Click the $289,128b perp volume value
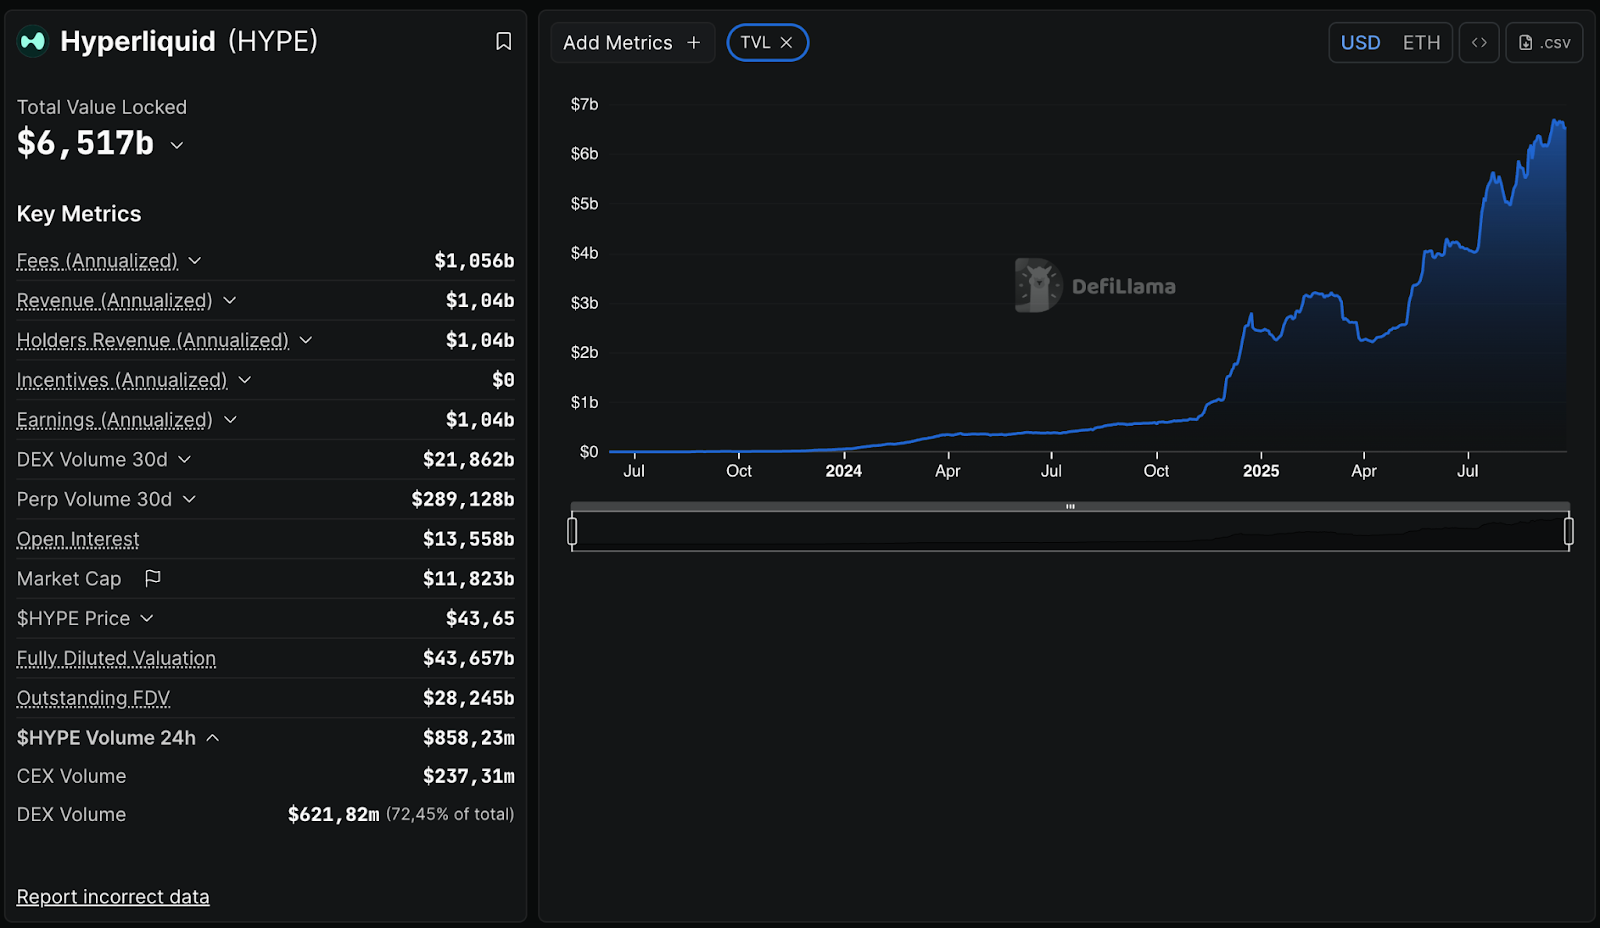 click(463, 499)
